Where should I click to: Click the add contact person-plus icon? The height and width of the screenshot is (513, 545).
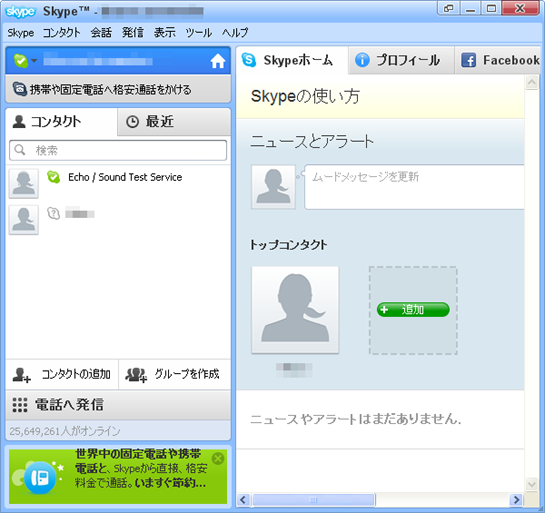pos(21,375)
